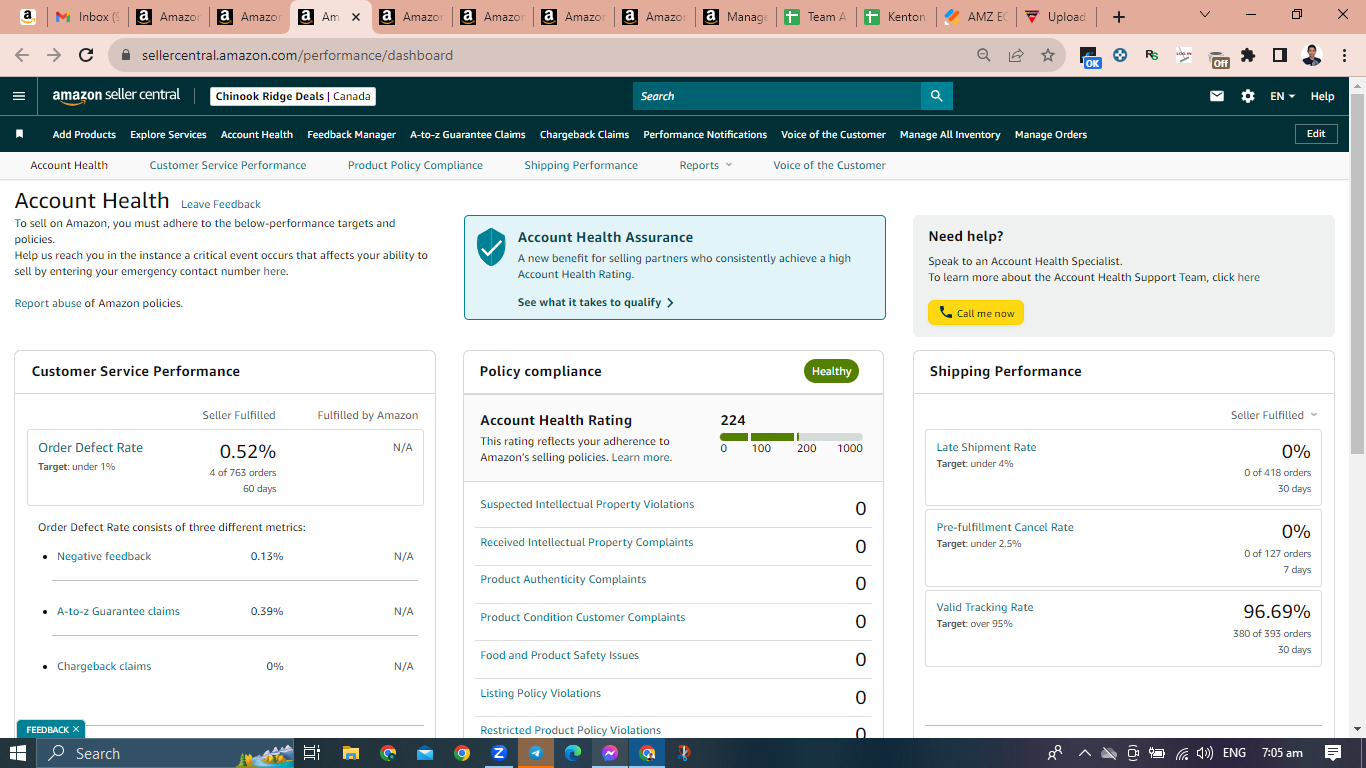Open Help in the Seller Central header
Viewport: 1366px width, 768px height.
[1322, 96]
